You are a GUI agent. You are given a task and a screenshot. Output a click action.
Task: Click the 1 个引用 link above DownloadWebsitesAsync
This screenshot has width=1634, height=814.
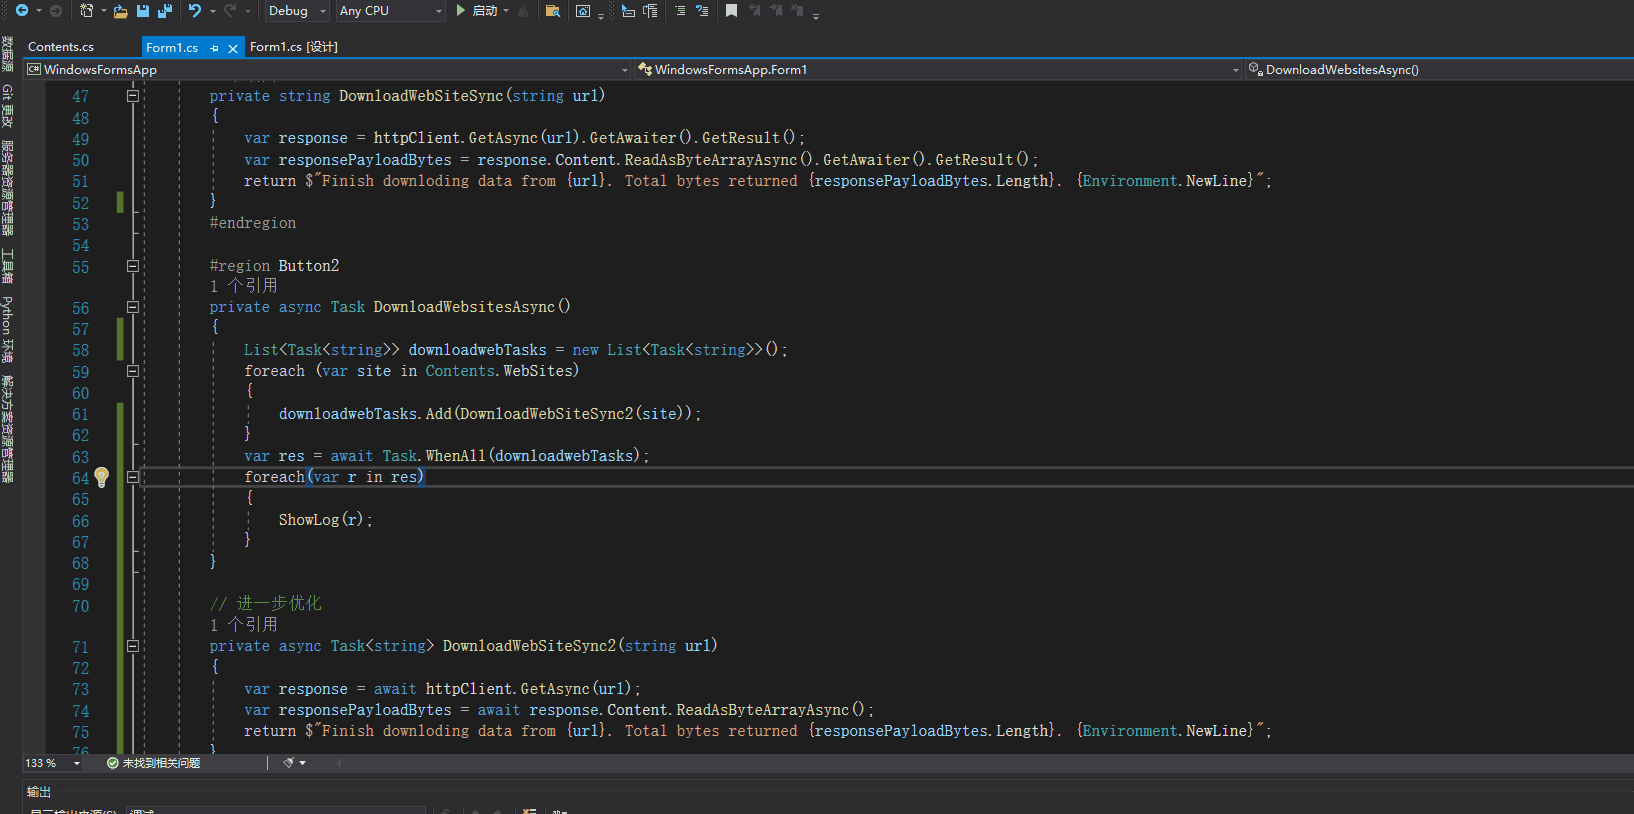pos(243,286)
